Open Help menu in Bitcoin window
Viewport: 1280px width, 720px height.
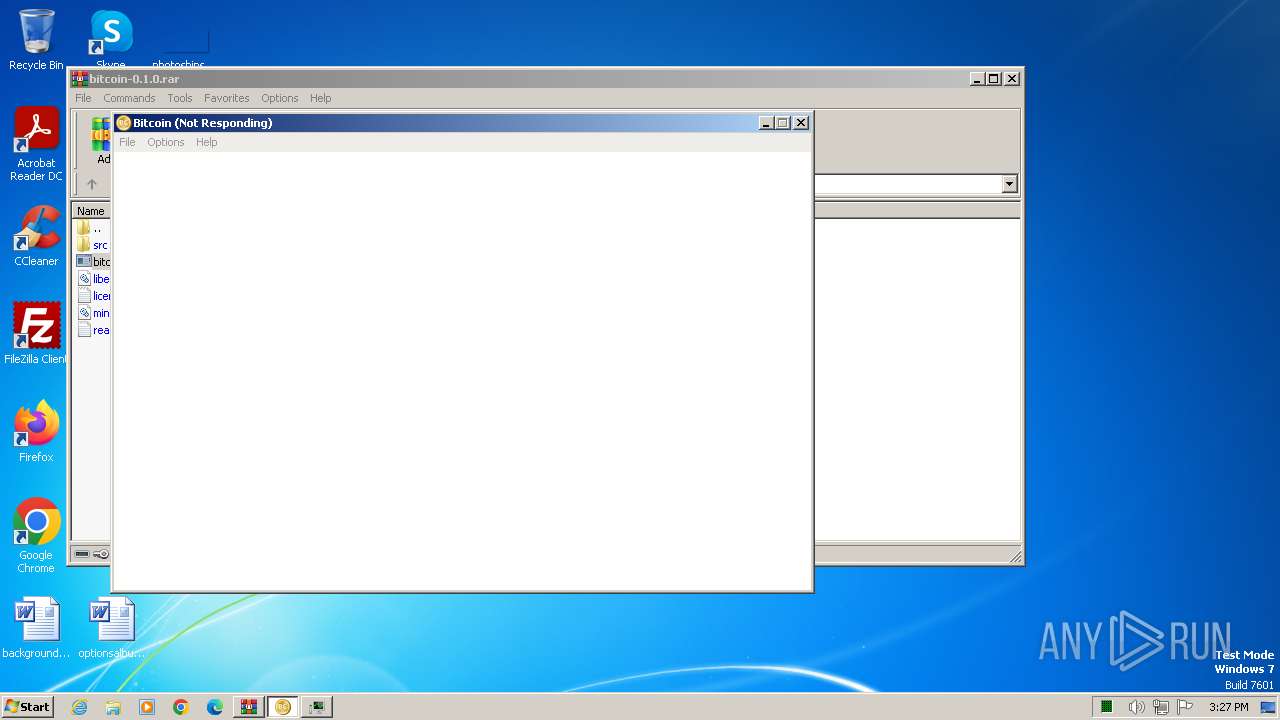207,142
